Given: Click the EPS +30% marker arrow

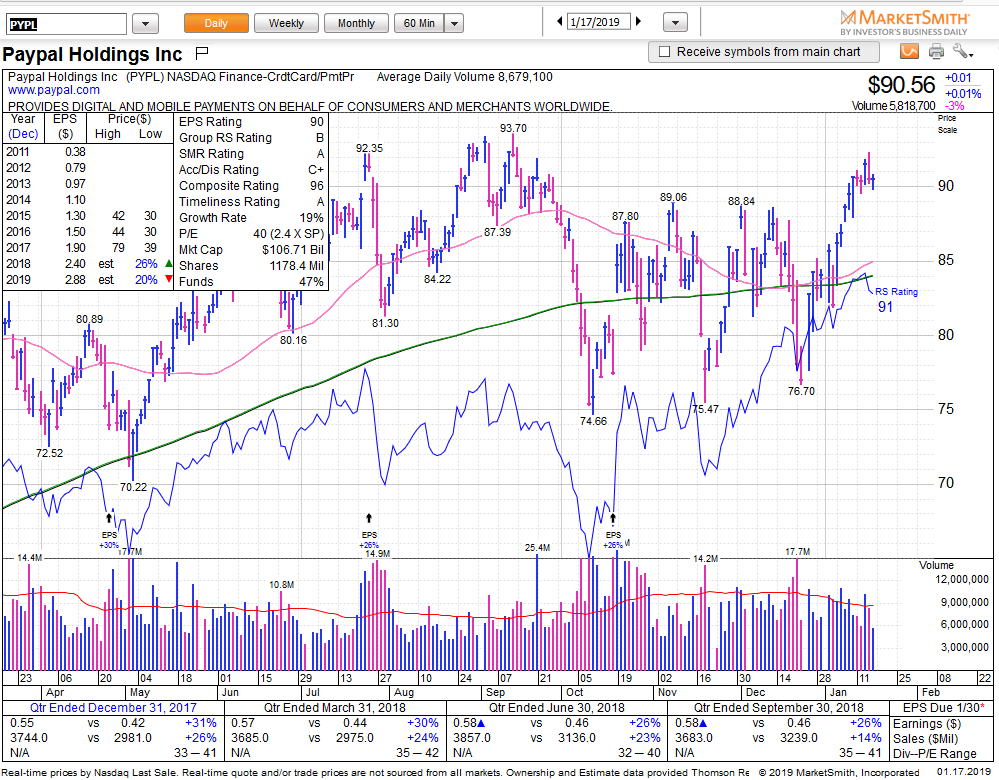Looking at the screenshot, I should (x=109, y=519).
